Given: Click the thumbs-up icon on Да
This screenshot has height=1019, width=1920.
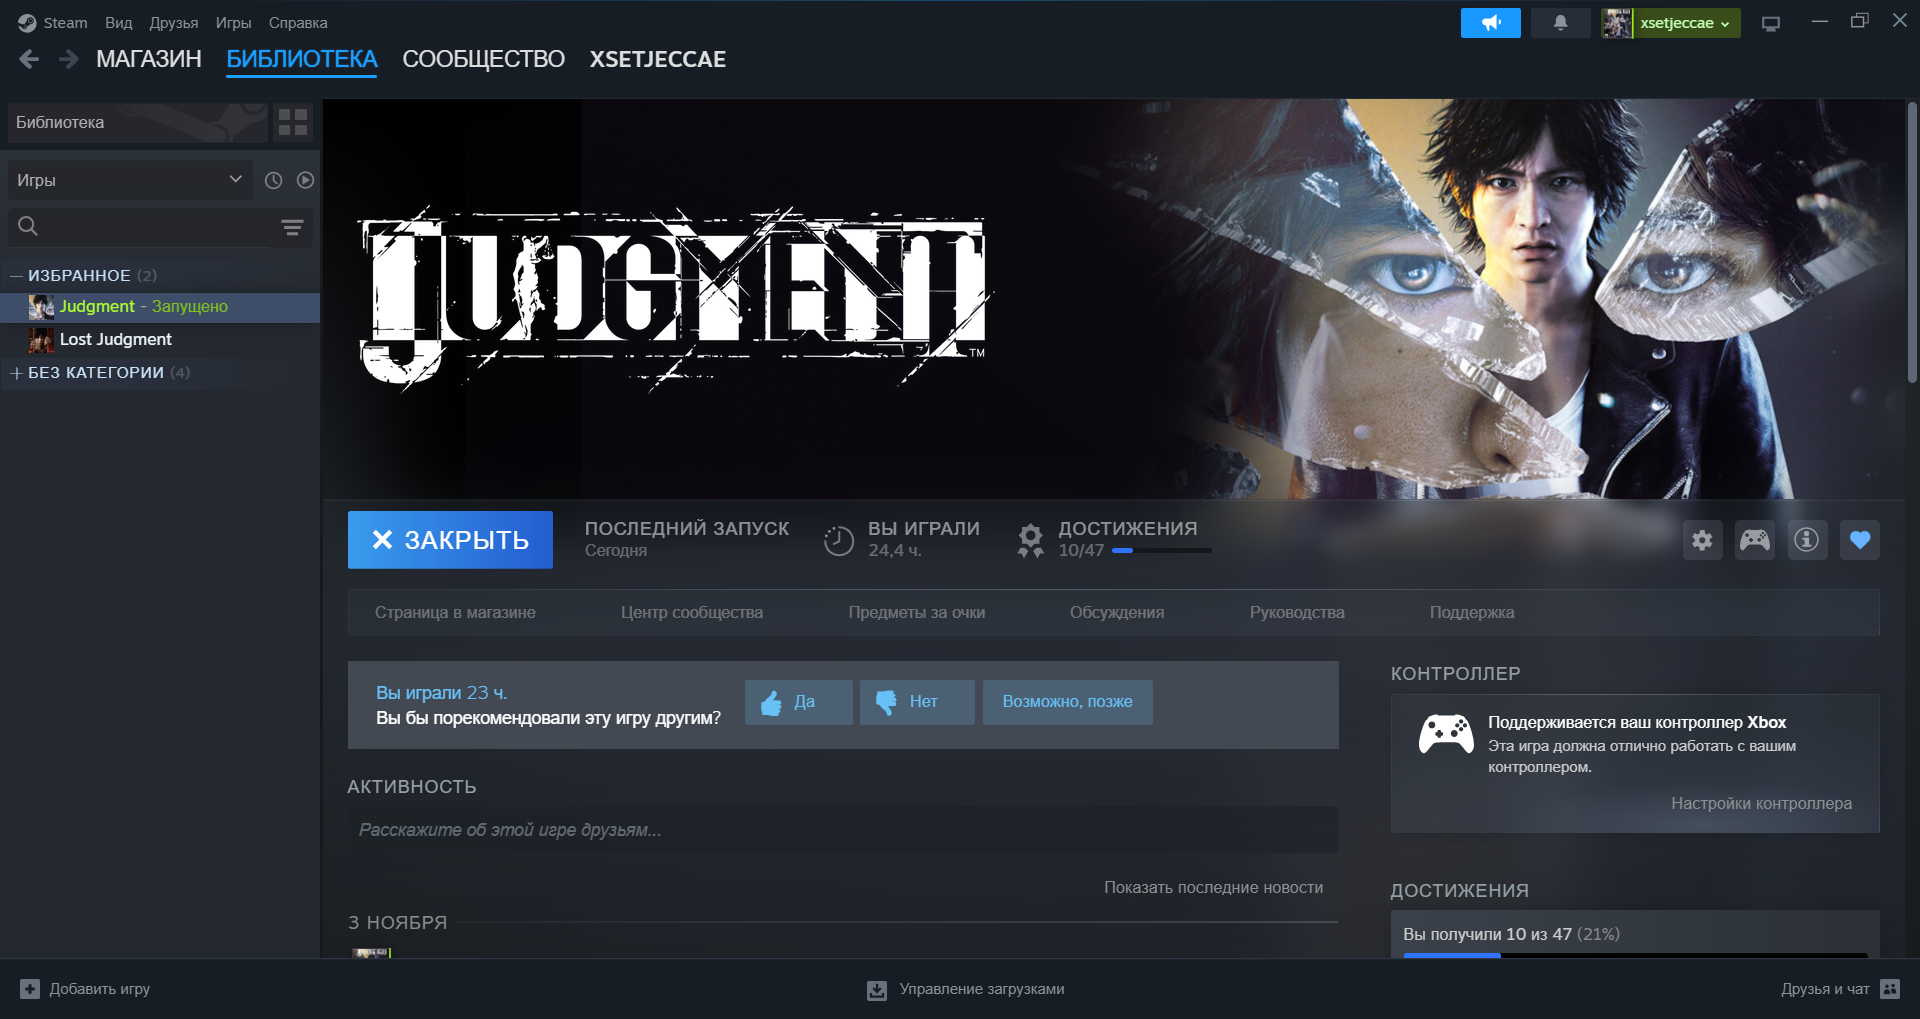Looking at the screenshot, I should (771, 703).
